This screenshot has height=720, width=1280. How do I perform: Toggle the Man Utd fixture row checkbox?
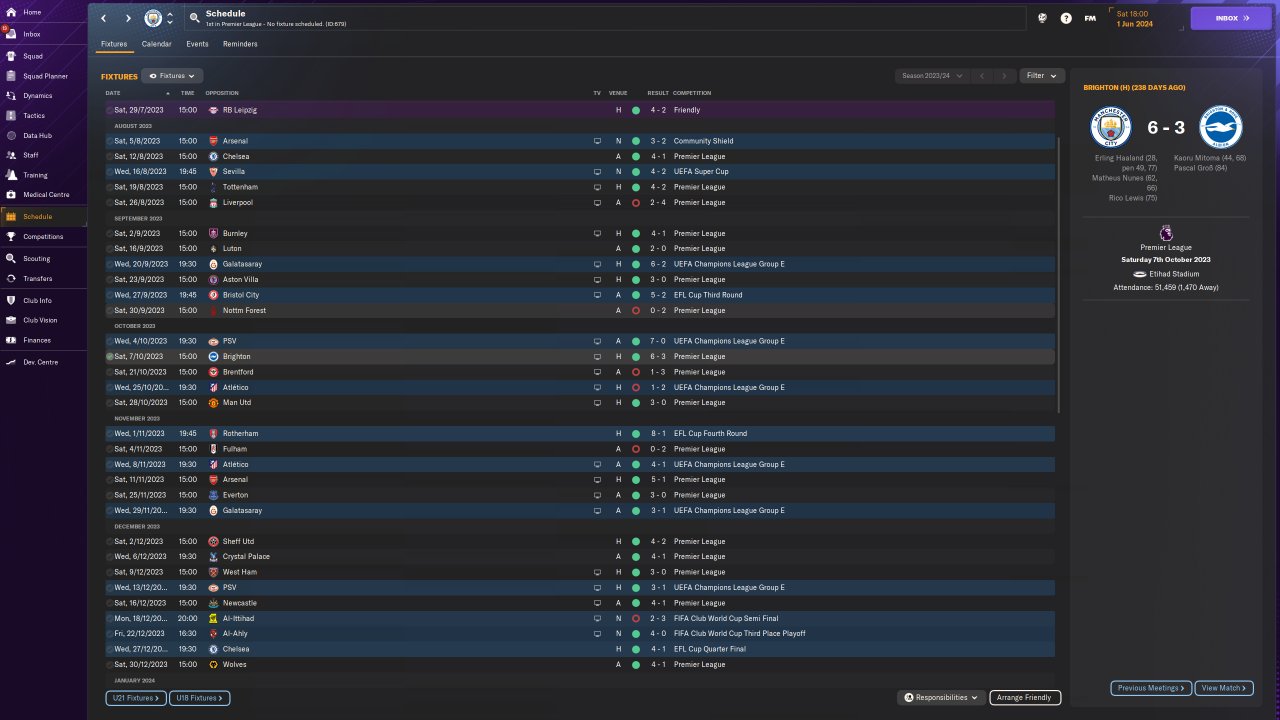110,403
